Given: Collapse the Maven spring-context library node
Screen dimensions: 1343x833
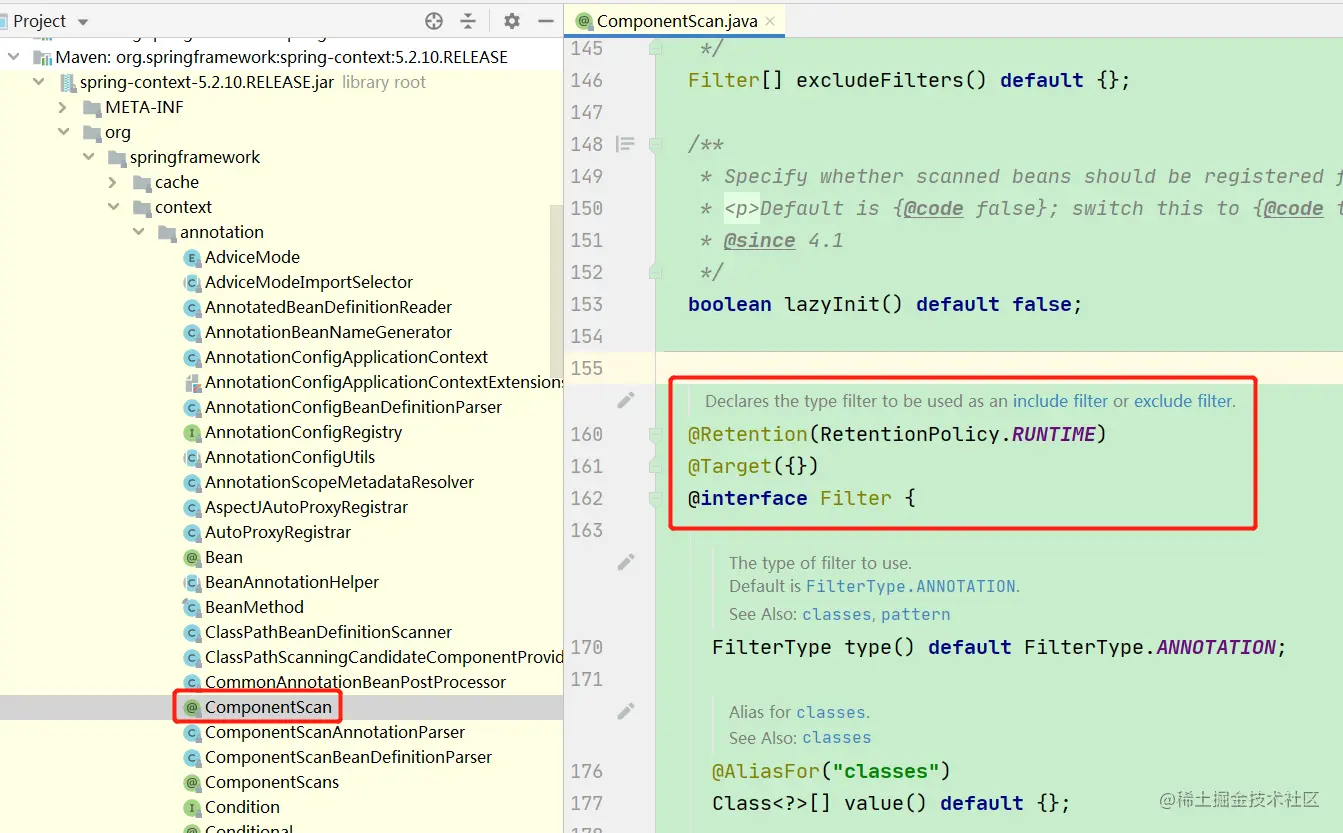Looking at the screenshot, I should [14, 57].
